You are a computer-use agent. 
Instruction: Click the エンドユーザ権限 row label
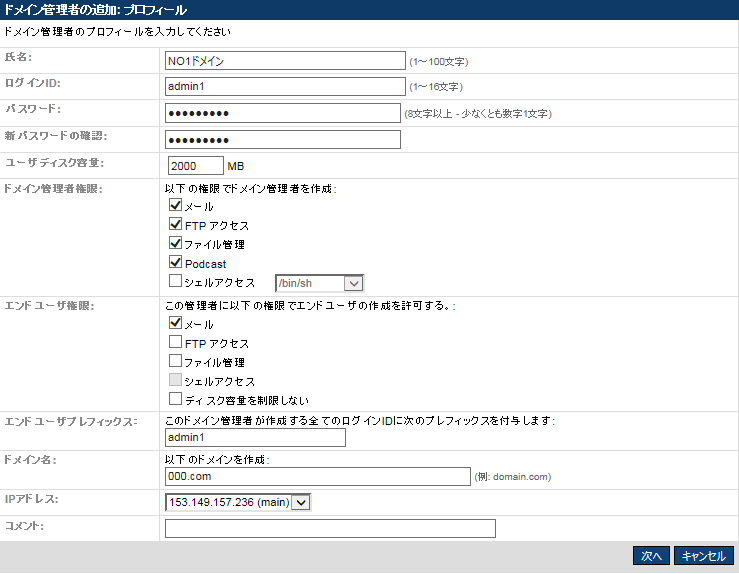point(49,306)
